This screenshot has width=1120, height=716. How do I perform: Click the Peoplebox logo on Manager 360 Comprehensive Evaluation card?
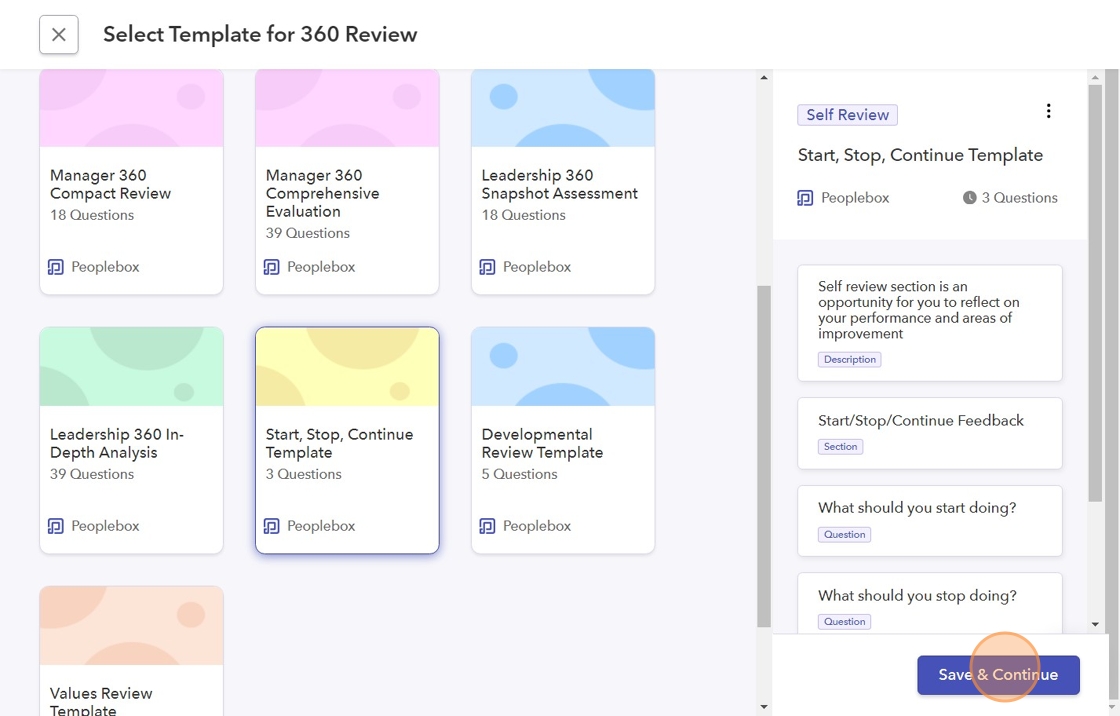click(271, 267)
